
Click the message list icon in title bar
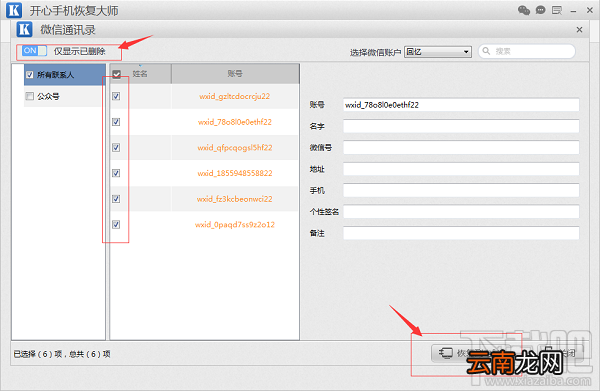coord(557,10)
